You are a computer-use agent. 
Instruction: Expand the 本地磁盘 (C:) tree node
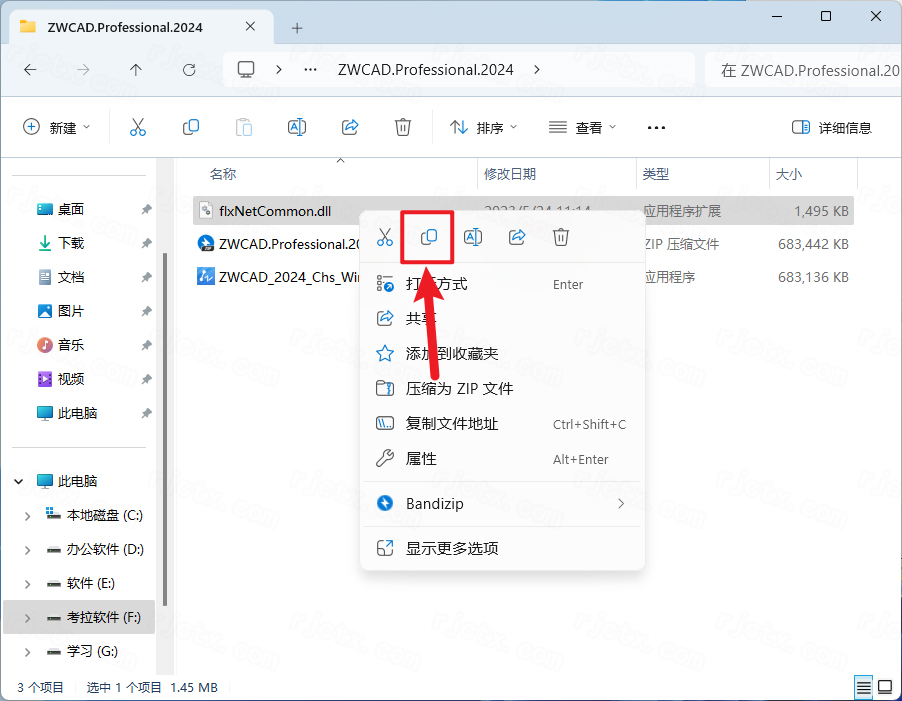pyautogui.click(x=27, y=516)
